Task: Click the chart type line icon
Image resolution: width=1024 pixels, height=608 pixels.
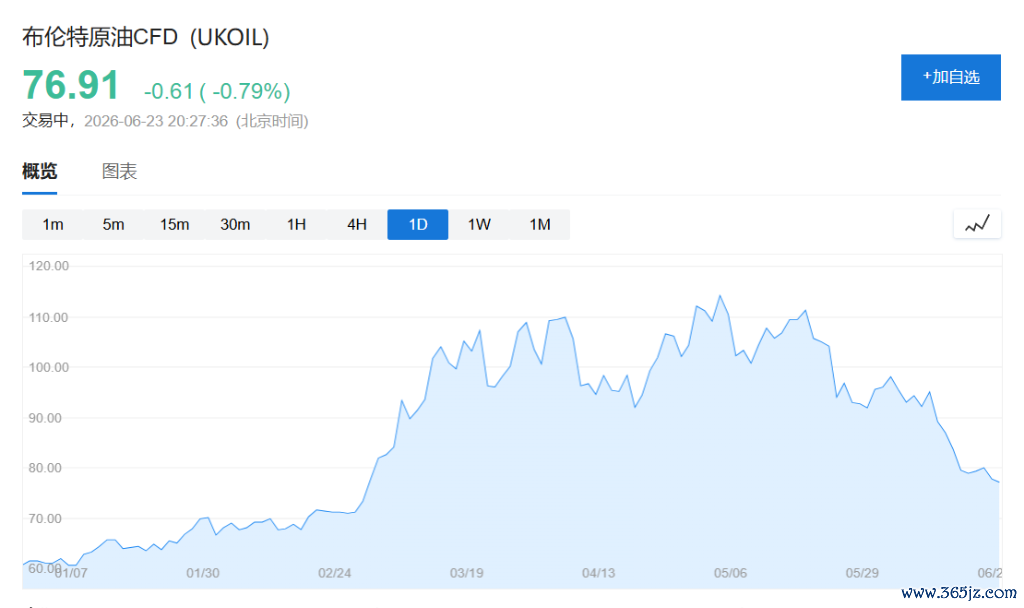Action: point(977,224)
